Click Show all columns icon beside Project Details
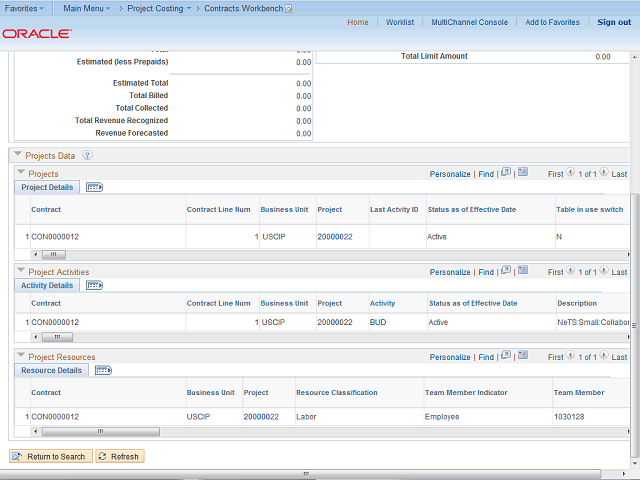The height and width of the screenshot is (480, 640). coord(94,187)
